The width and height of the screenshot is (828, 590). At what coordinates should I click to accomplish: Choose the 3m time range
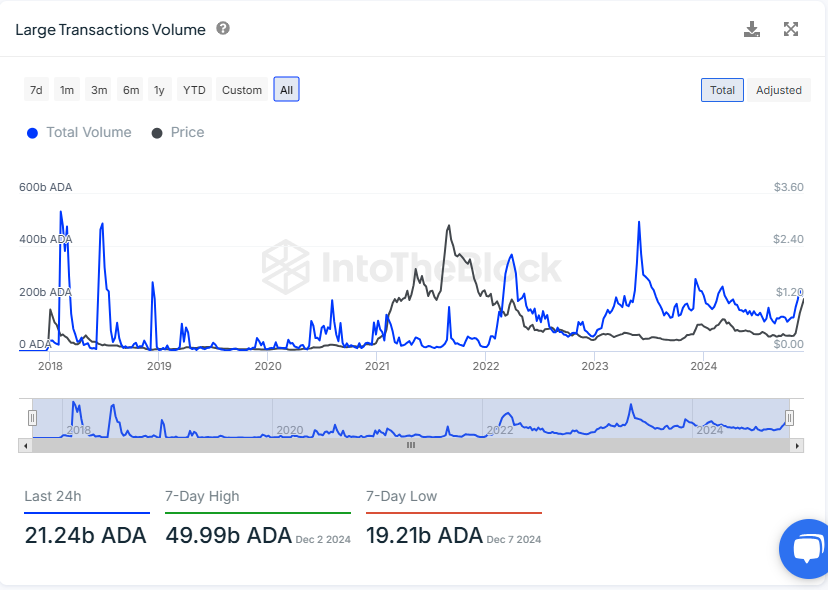pyautogui.click(x=99, y=90)
